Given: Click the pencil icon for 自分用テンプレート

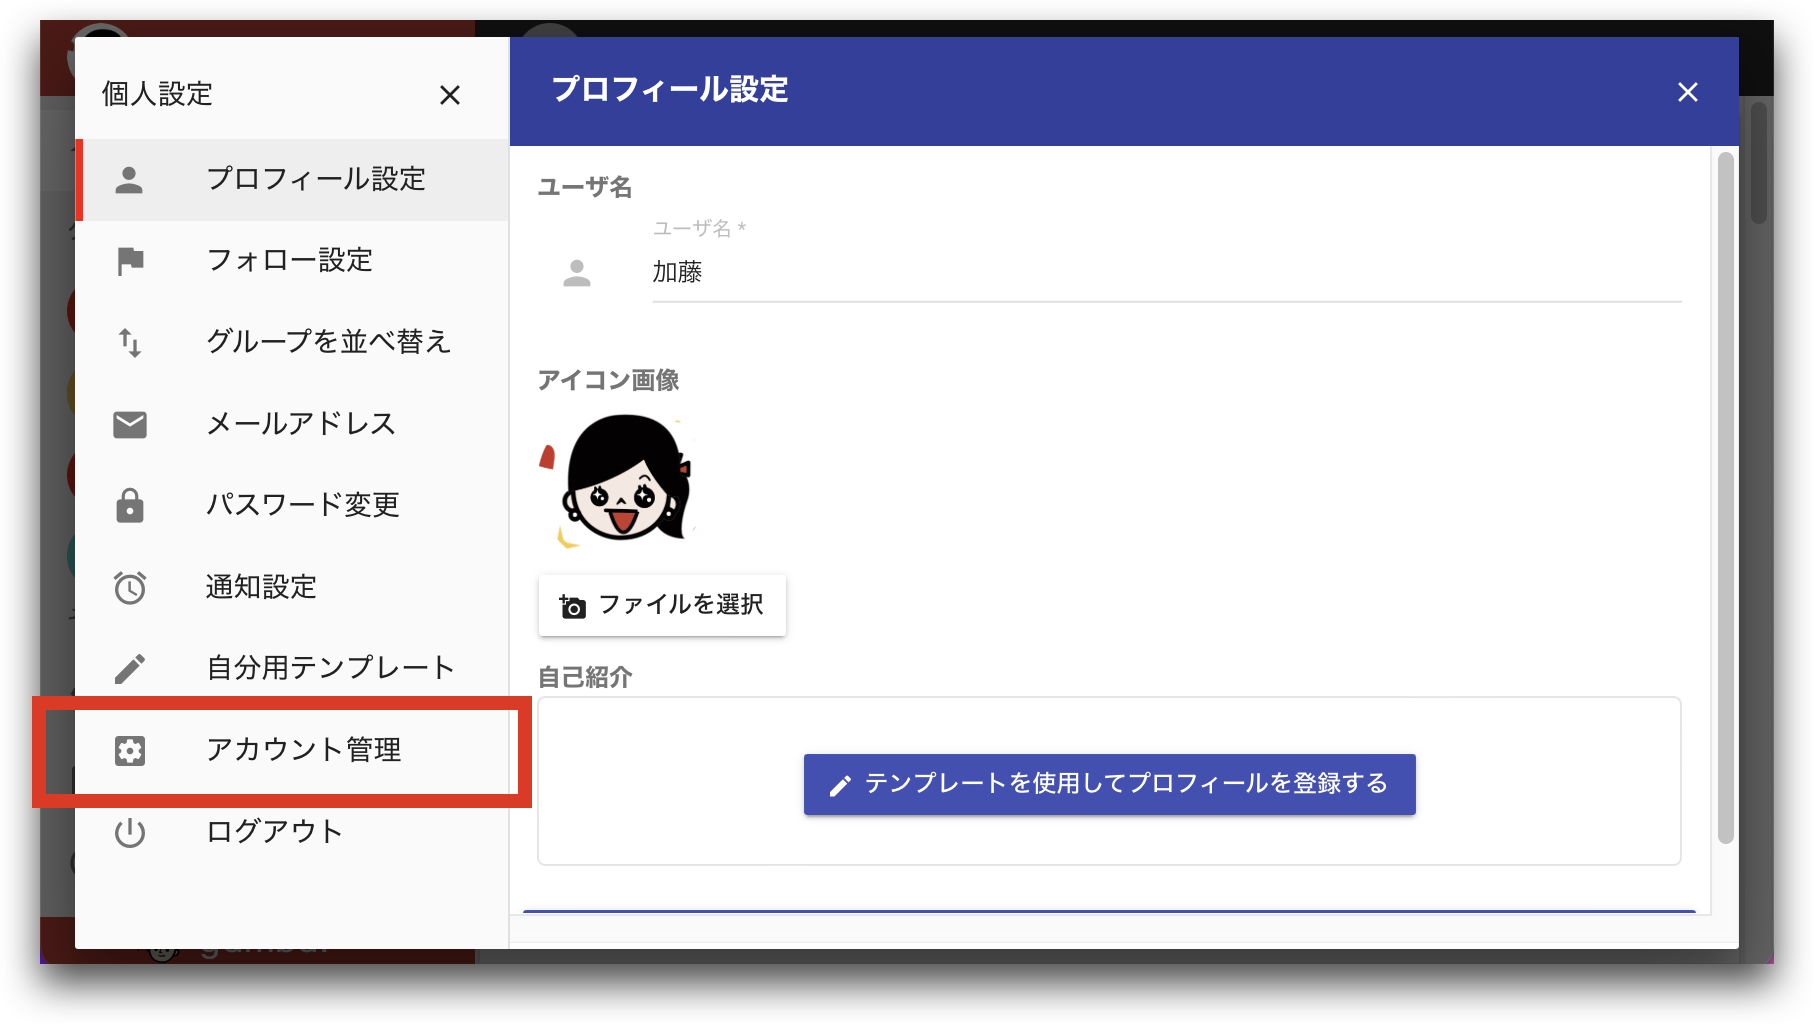Looking at the screenshot, I should [x=130, y=669].
